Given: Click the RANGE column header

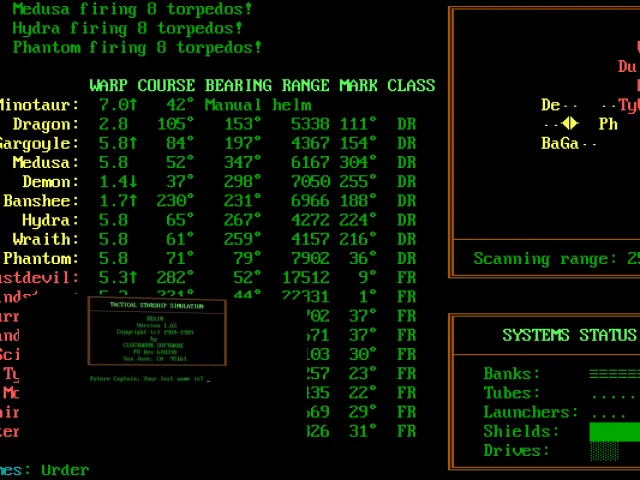Looking at the screenshot, I should (305, 86).
